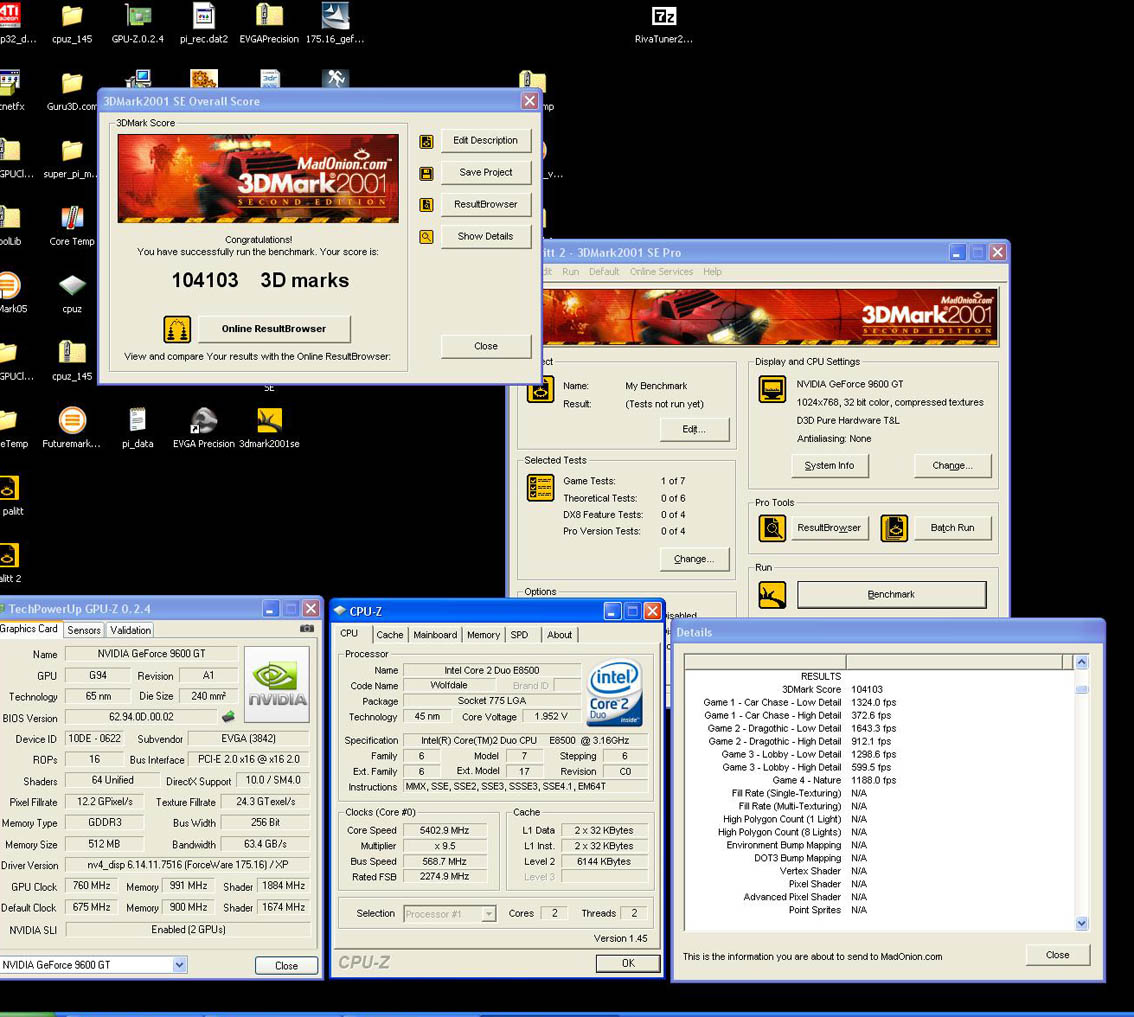
Task: Open the Memory tab in CPU-Z
Action: click(x=484, y=634)
